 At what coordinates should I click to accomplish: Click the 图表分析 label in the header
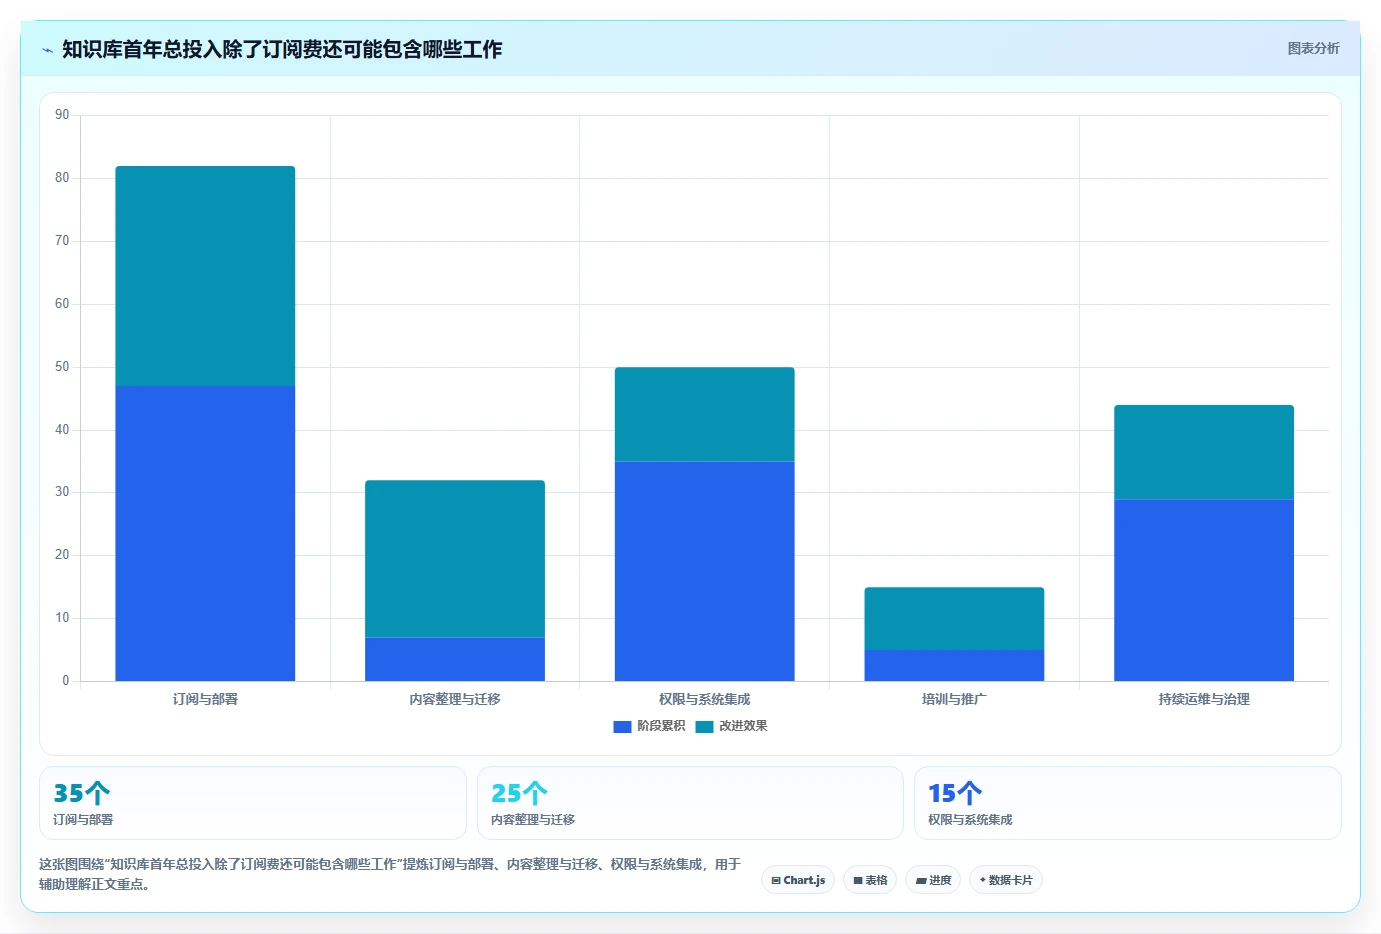point(1313,48)
